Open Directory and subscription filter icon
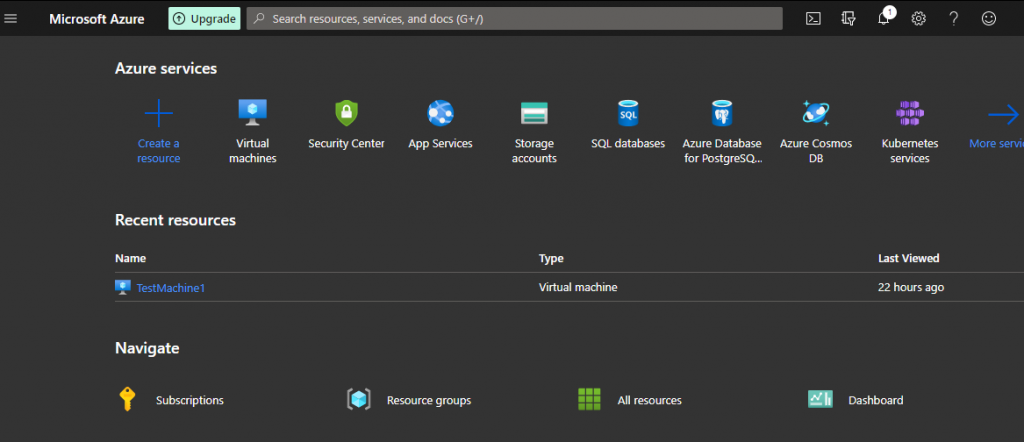Image resolution: width=1024 pixels, height=442 pixels. coord(849,18)
